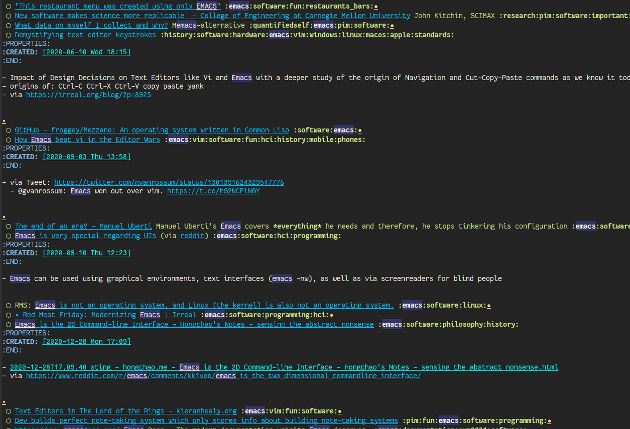This screenshot has width=630, height=429.
Task: Expand folded marker after quantifiedself pim software tags
Action: [x=392, y=26]
